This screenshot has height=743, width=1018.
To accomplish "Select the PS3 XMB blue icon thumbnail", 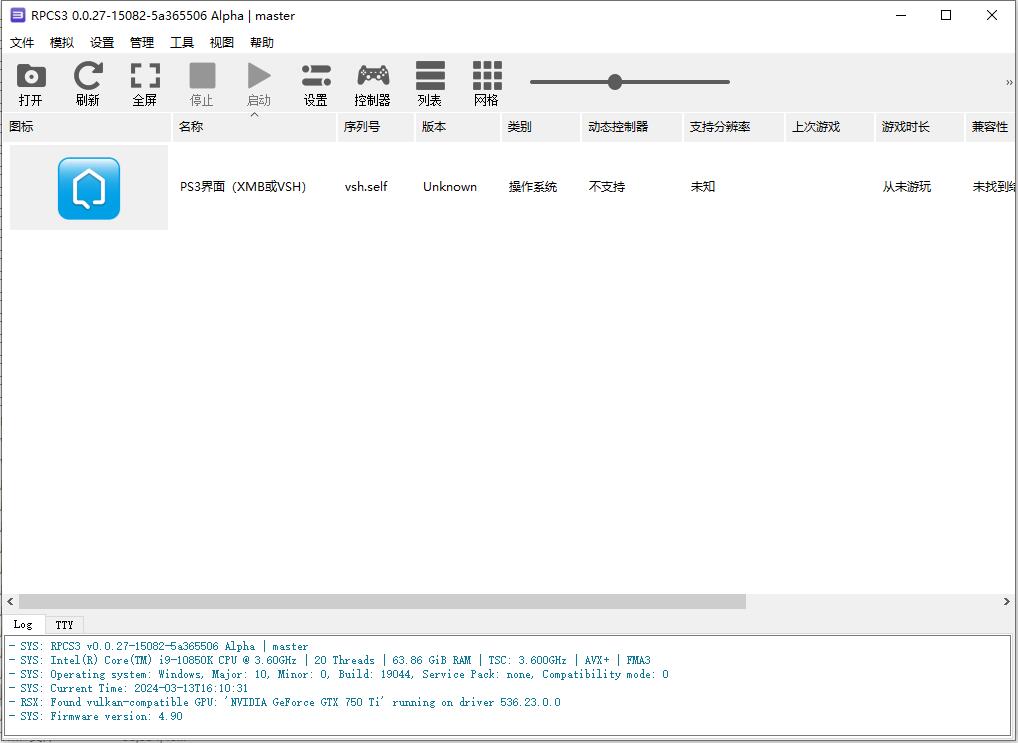I will [x=89, y=188].
